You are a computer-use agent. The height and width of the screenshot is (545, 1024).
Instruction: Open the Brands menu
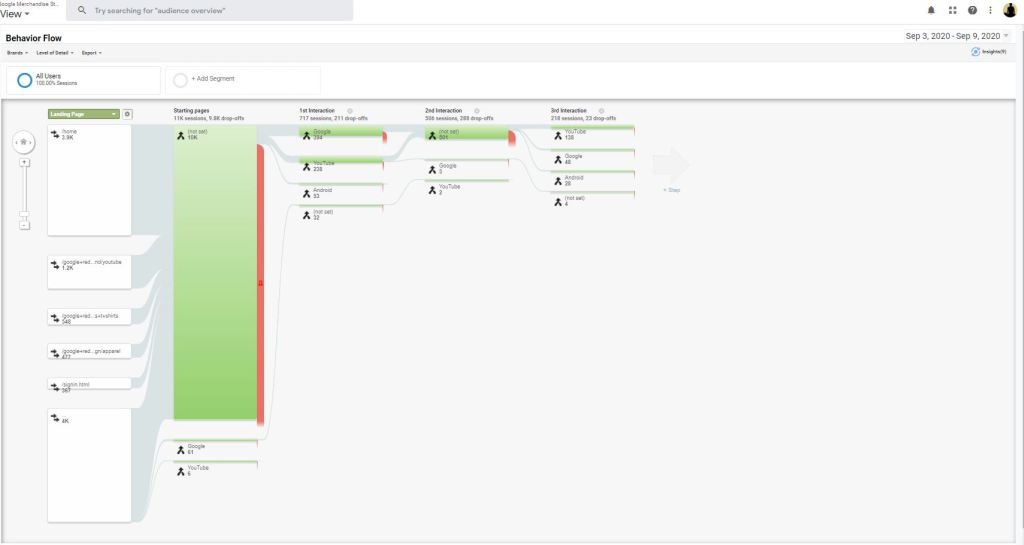(x=17, y=53)
